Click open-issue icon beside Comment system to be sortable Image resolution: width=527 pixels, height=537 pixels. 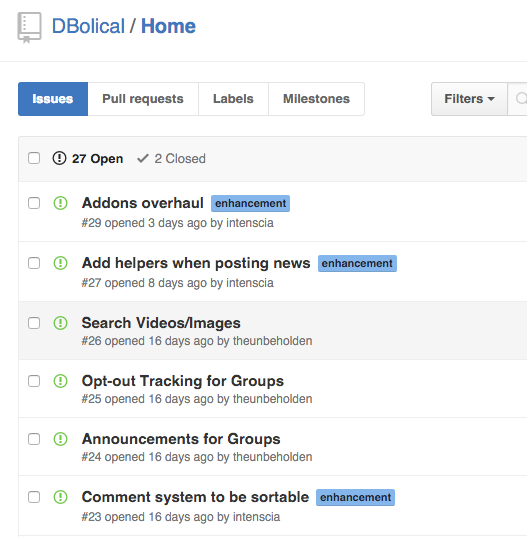tap(60, 497)
